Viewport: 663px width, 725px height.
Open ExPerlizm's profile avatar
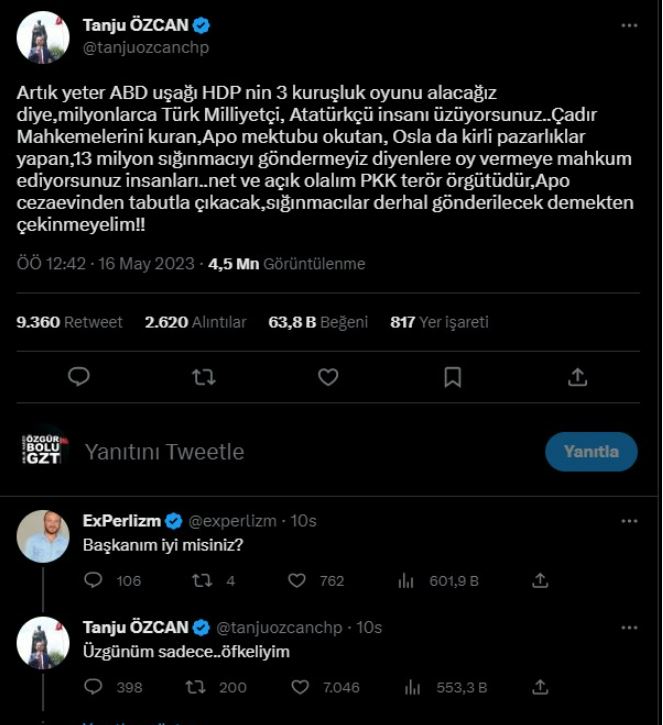click(x=43, y=536)
